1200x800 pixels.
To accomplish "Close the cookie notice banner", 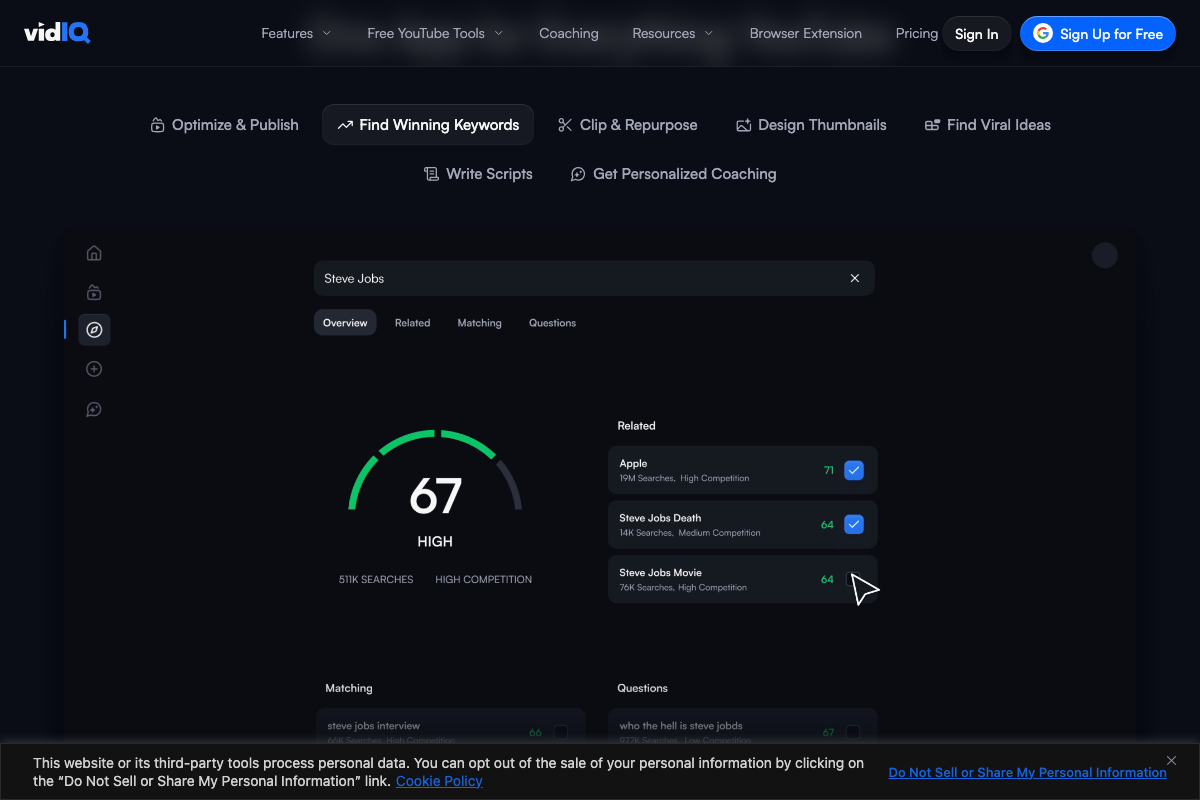I will (1172, 761).
